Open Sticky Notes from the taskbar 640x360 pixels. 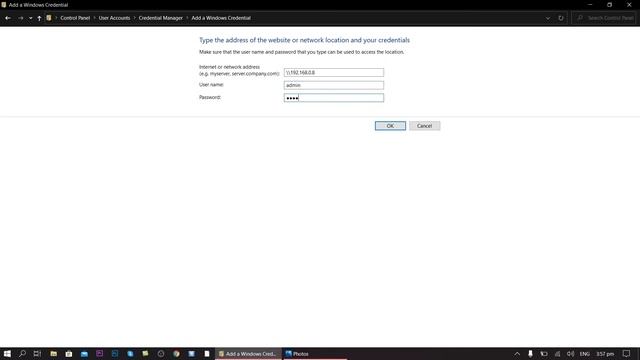[145, 353]
